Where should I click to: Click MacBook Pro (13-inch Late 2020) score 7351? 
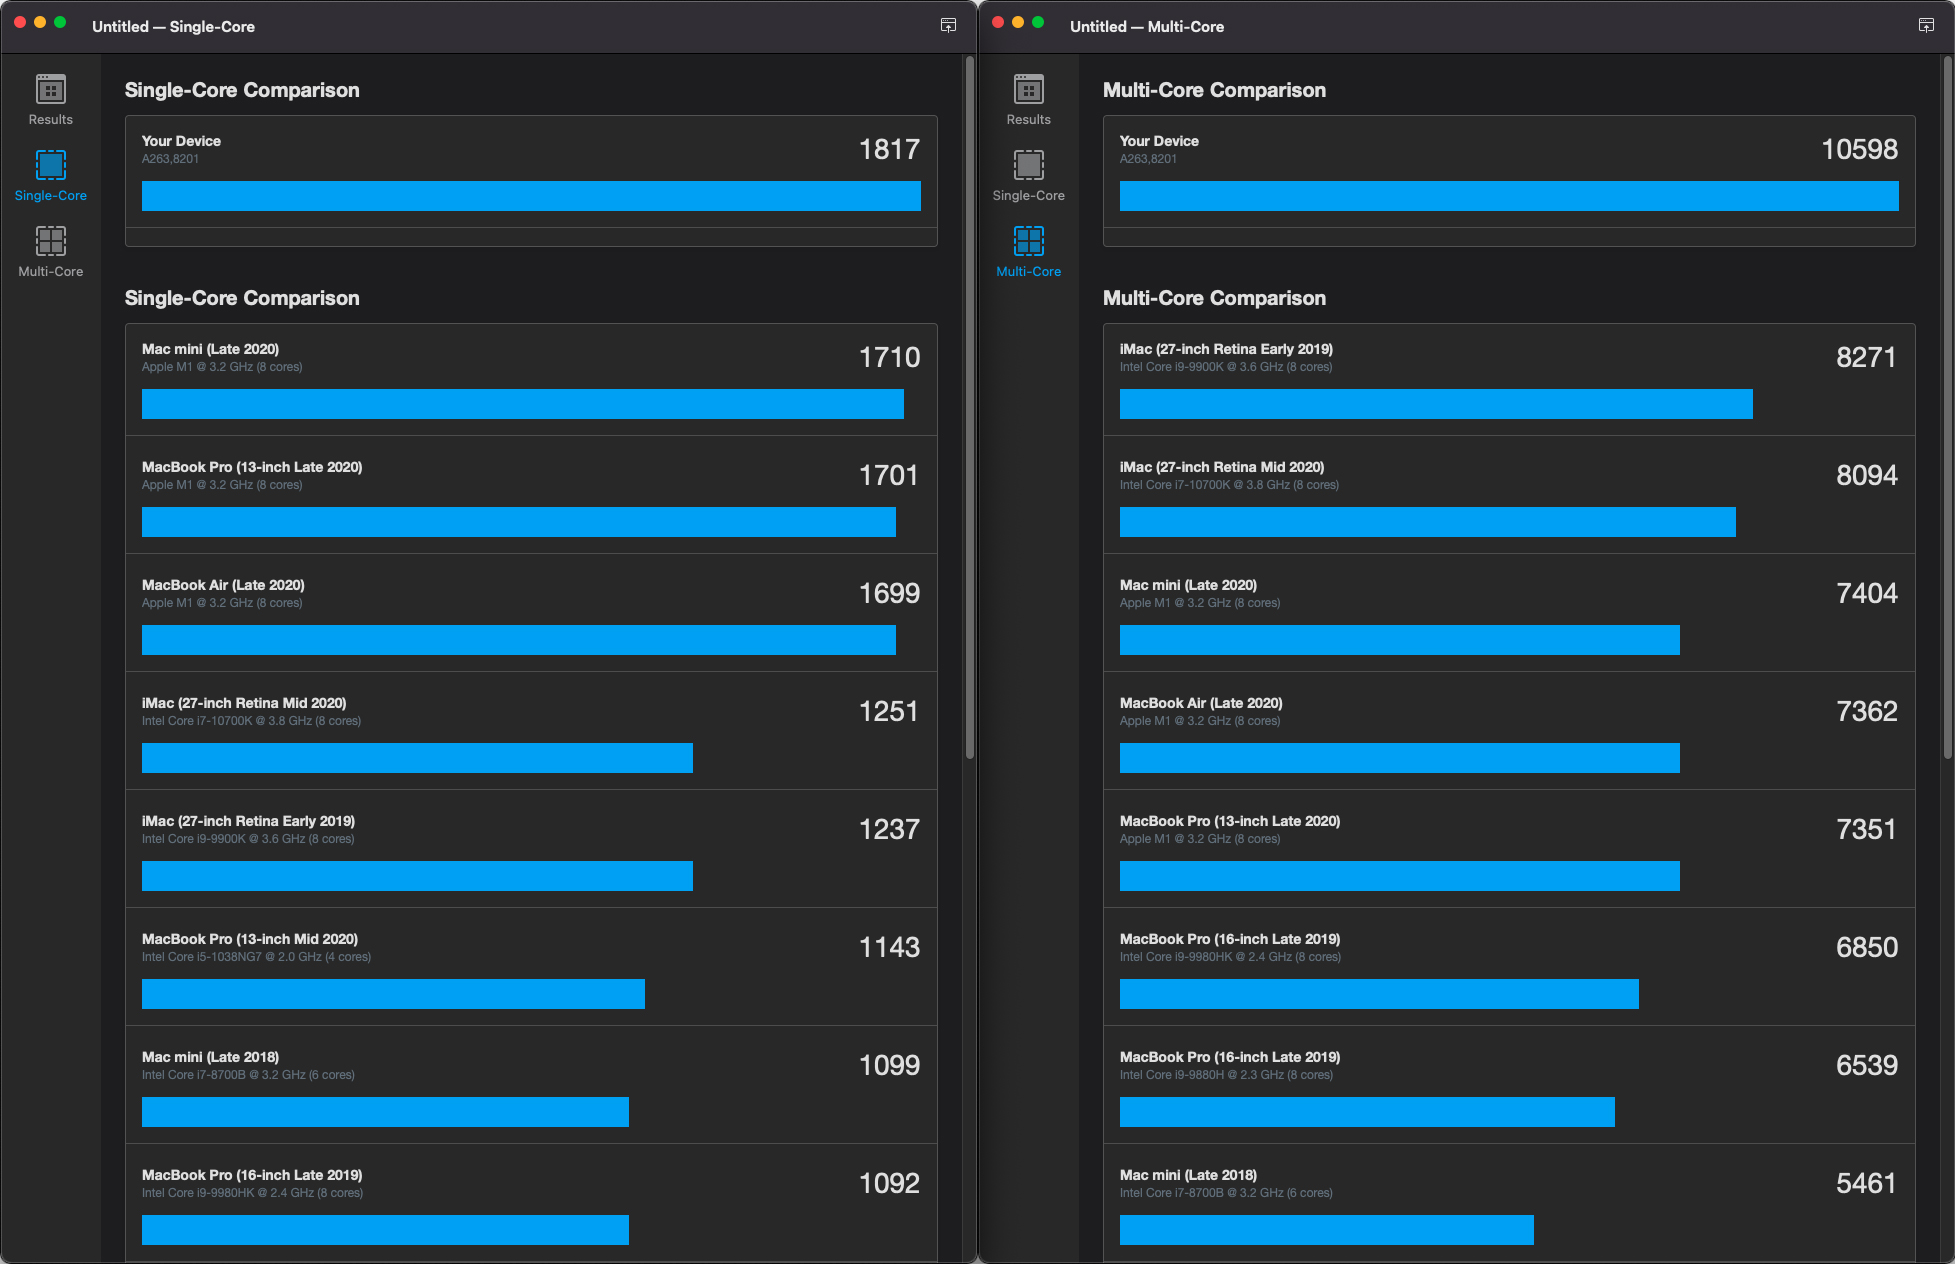click(x=1866, y=829)
